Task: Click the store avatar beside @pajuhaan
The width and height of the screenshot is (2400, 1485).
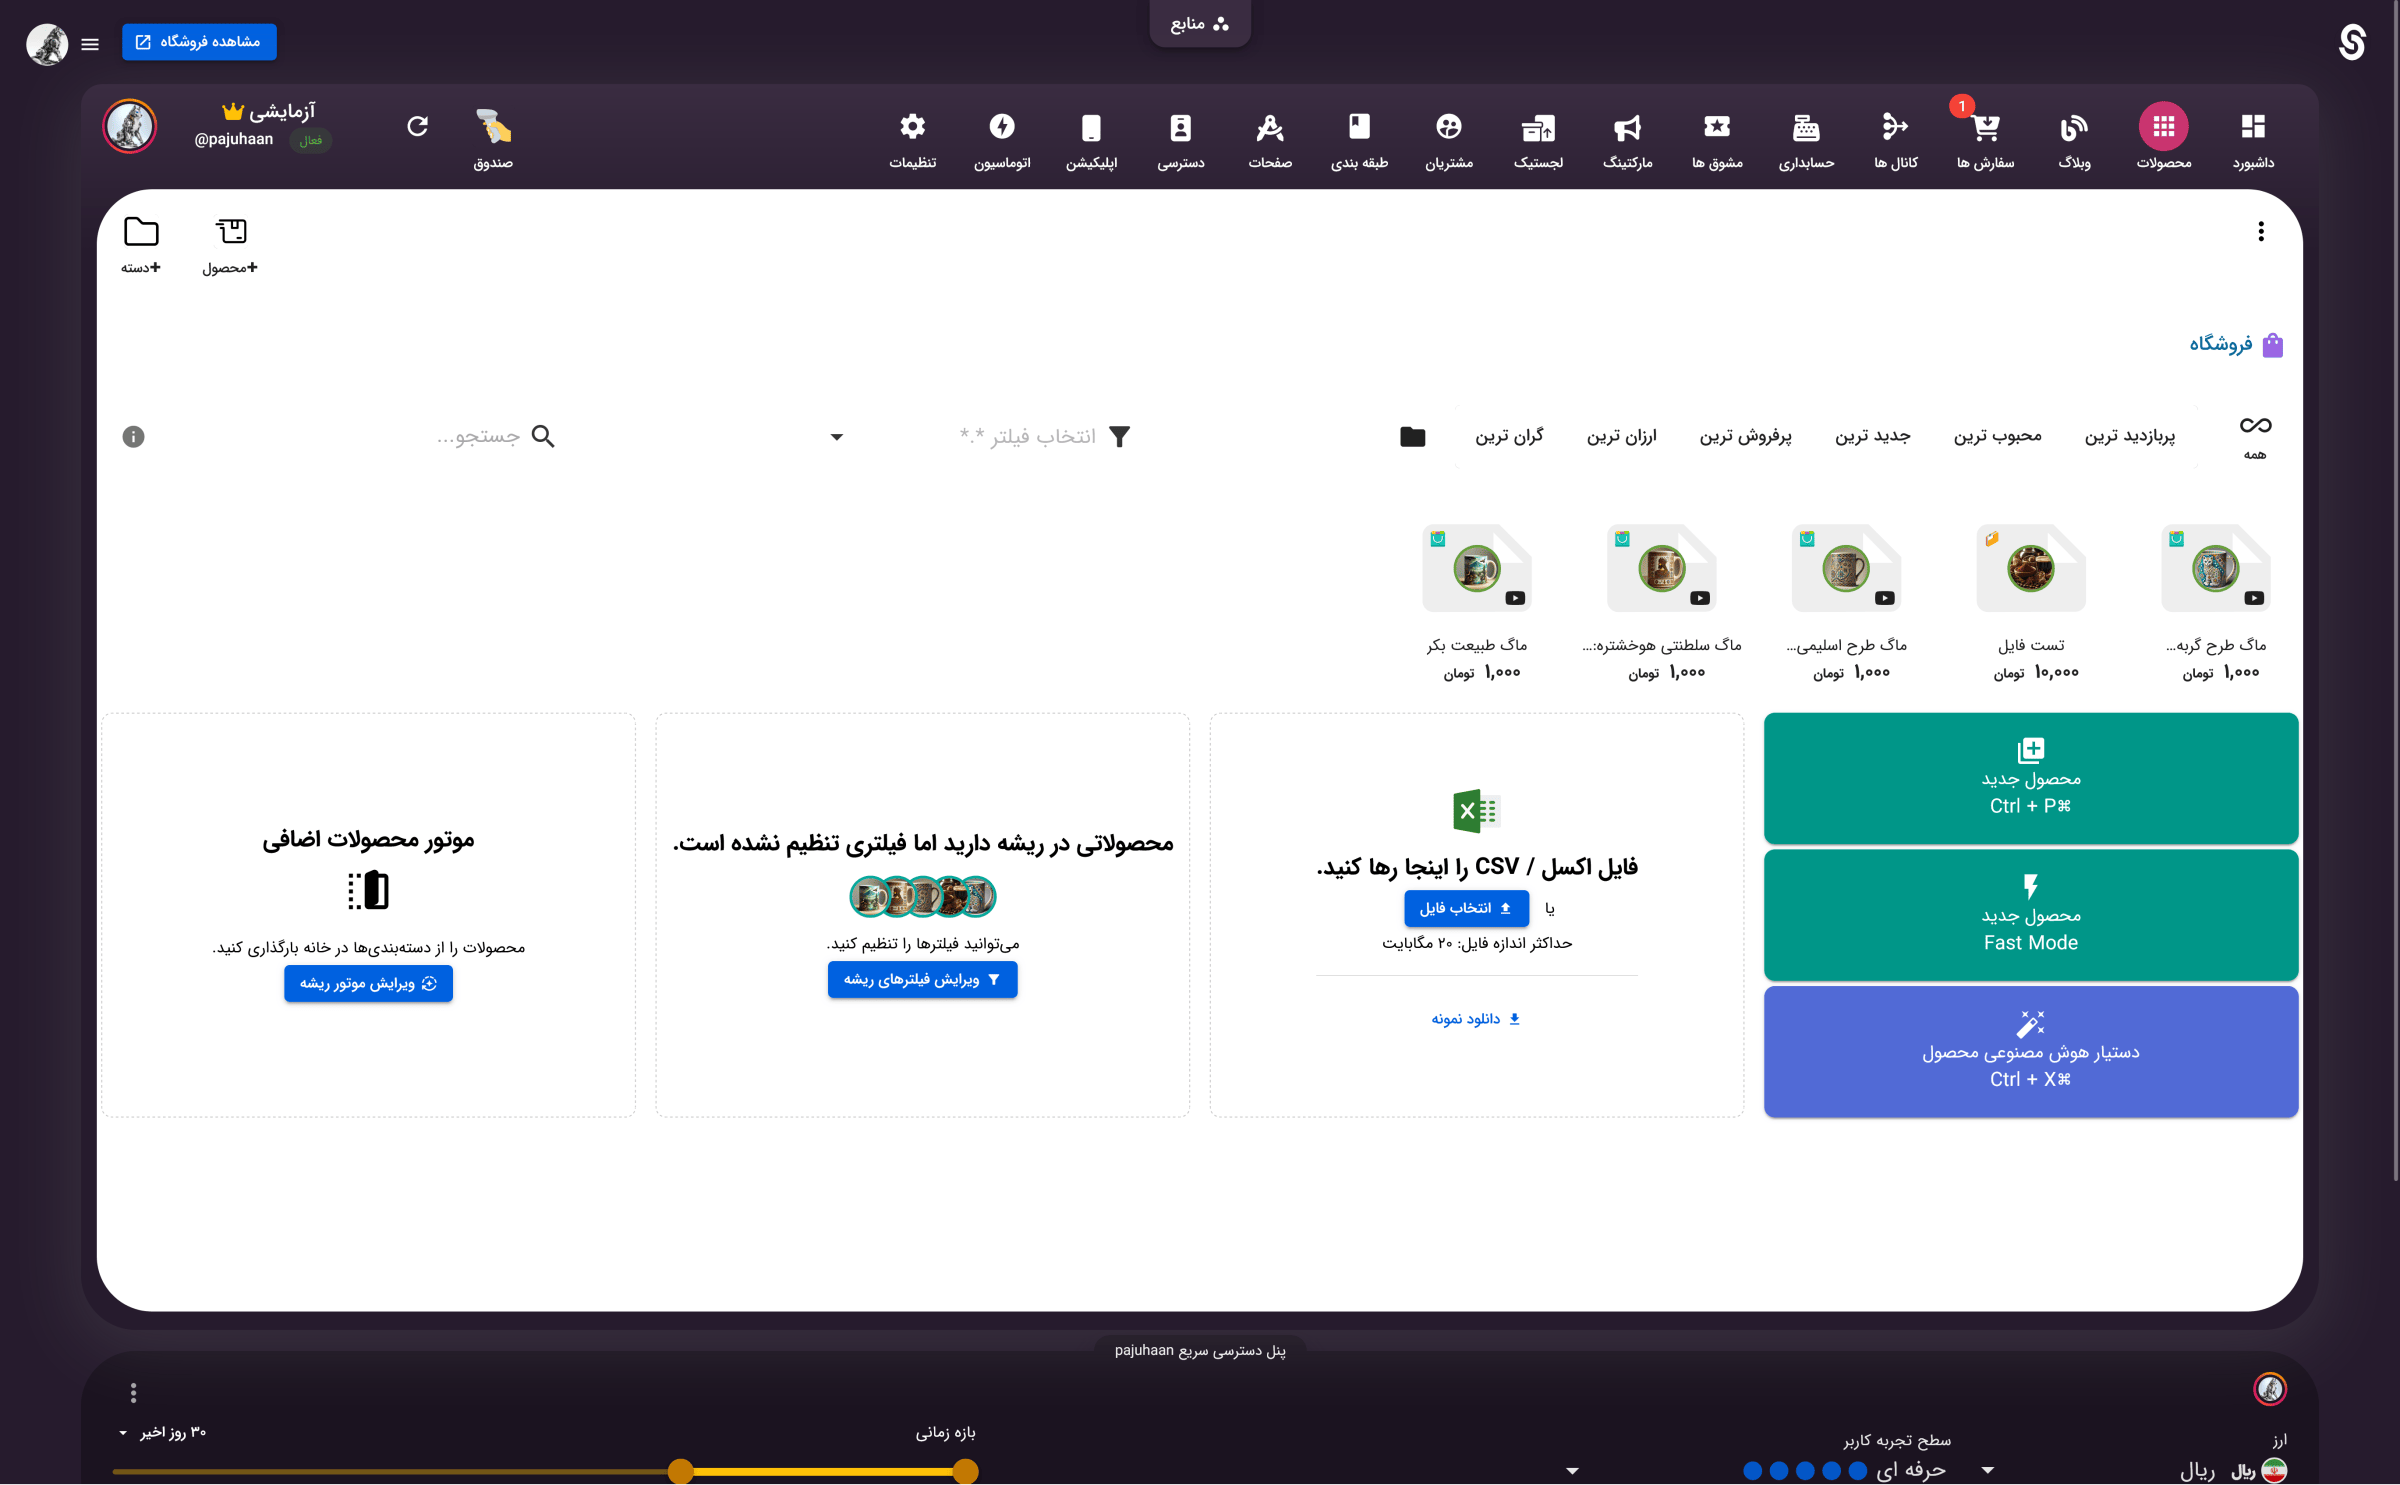Action: (130, 126)
